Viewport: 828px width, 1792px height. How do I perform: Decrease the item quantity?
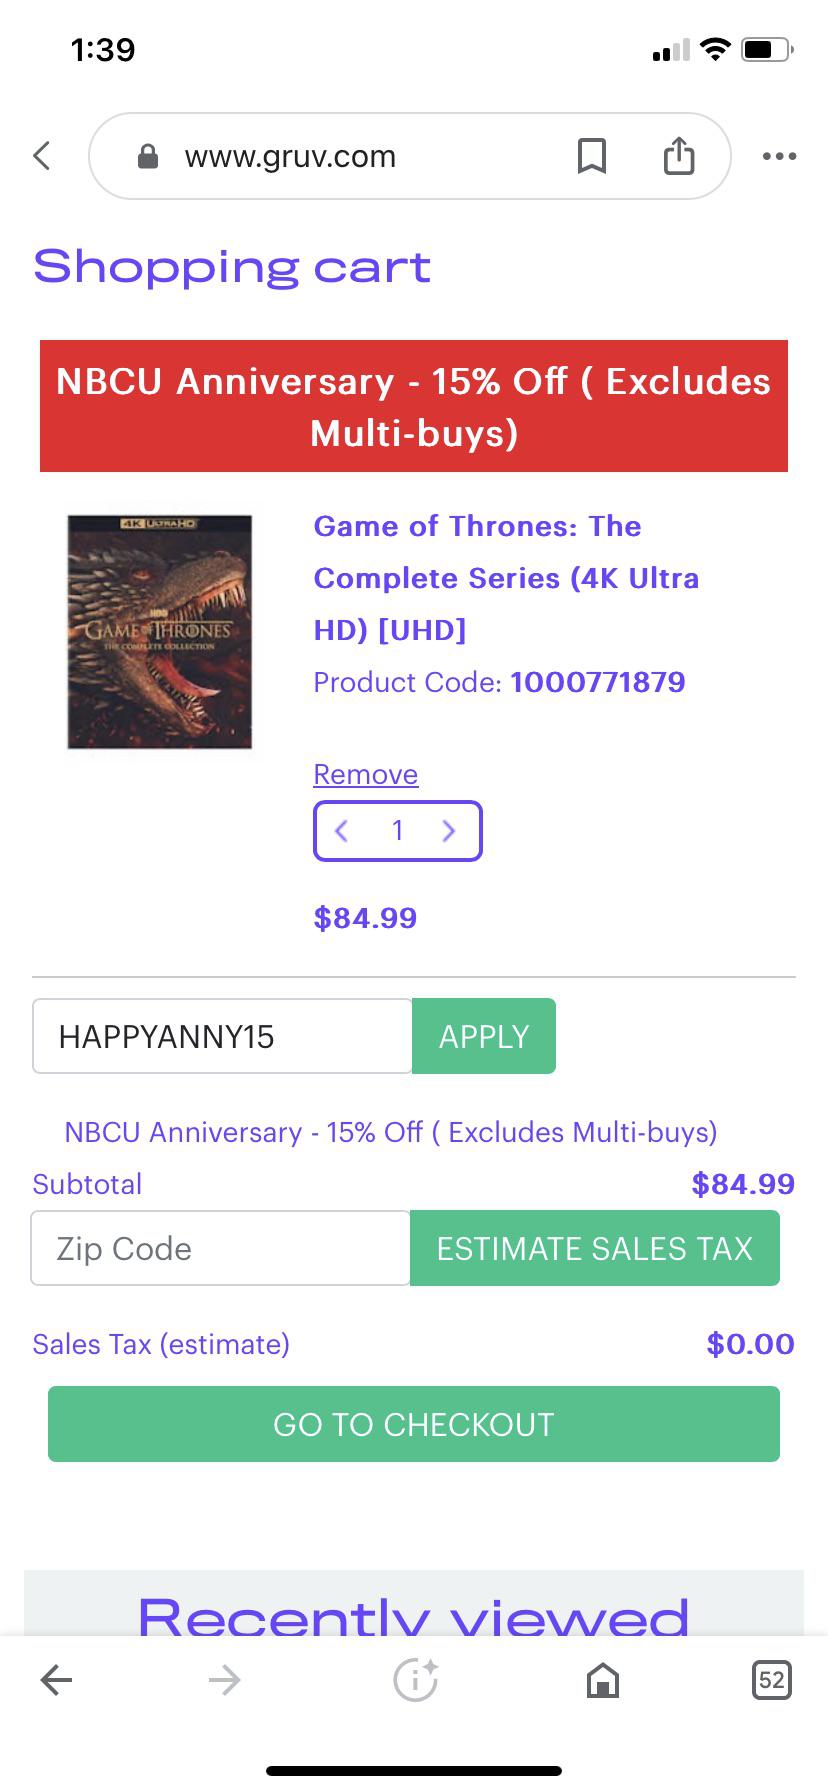coord(341,830)
